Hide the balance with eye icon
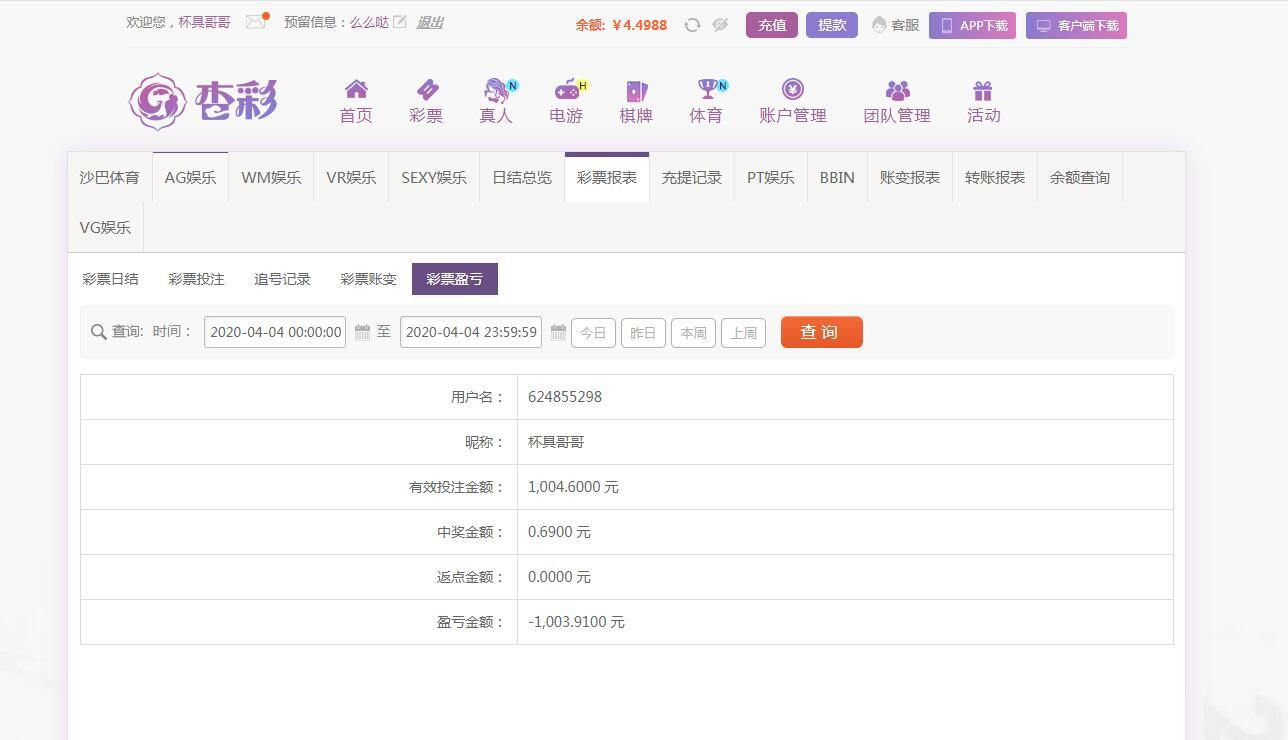Image resolution: width=1288 pixels, height=740 pixels. tap(720, 25)
